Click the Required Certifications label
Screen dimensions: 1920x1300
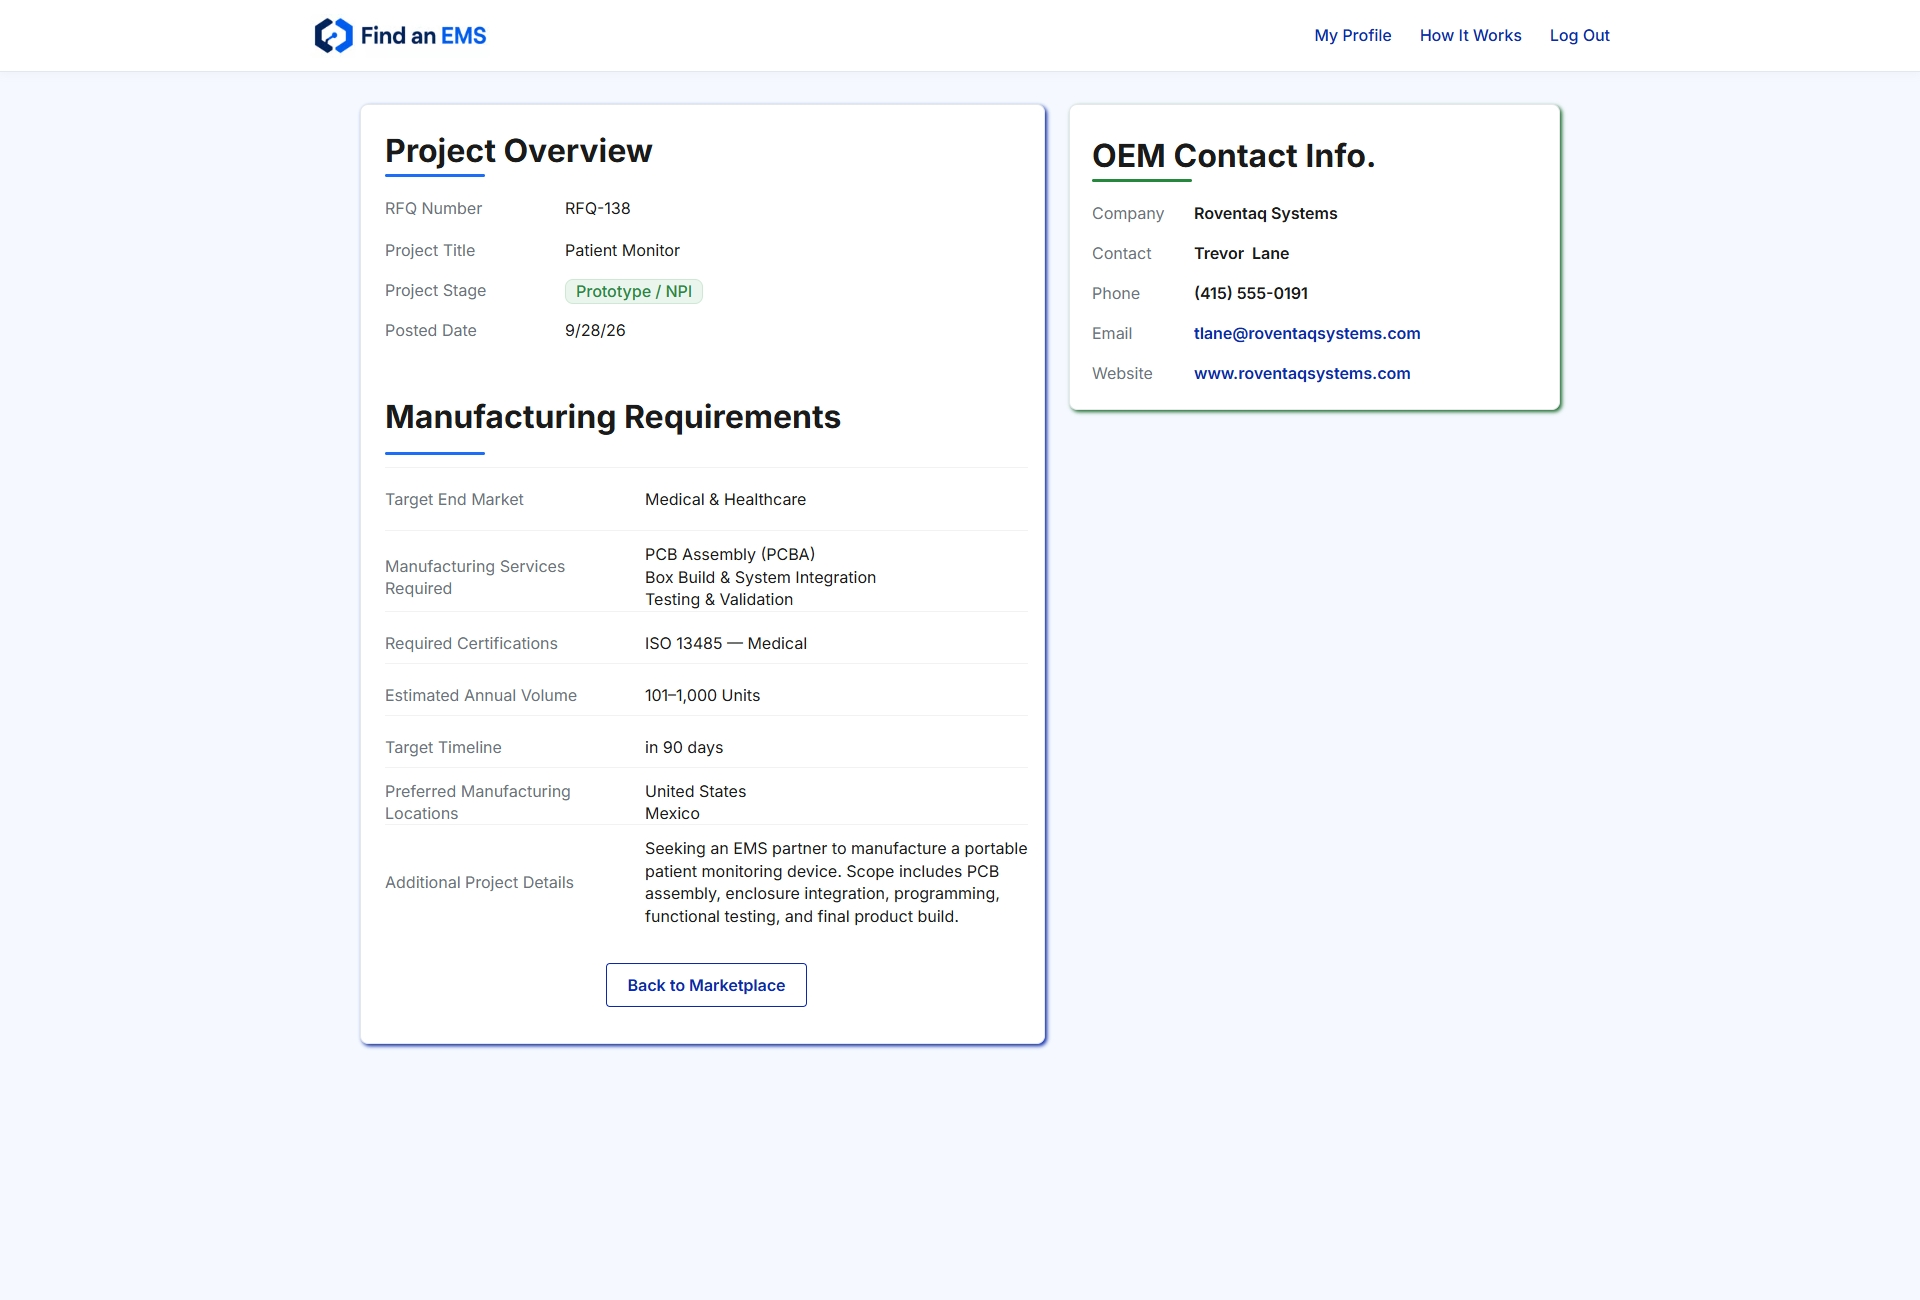pos(471,643)
